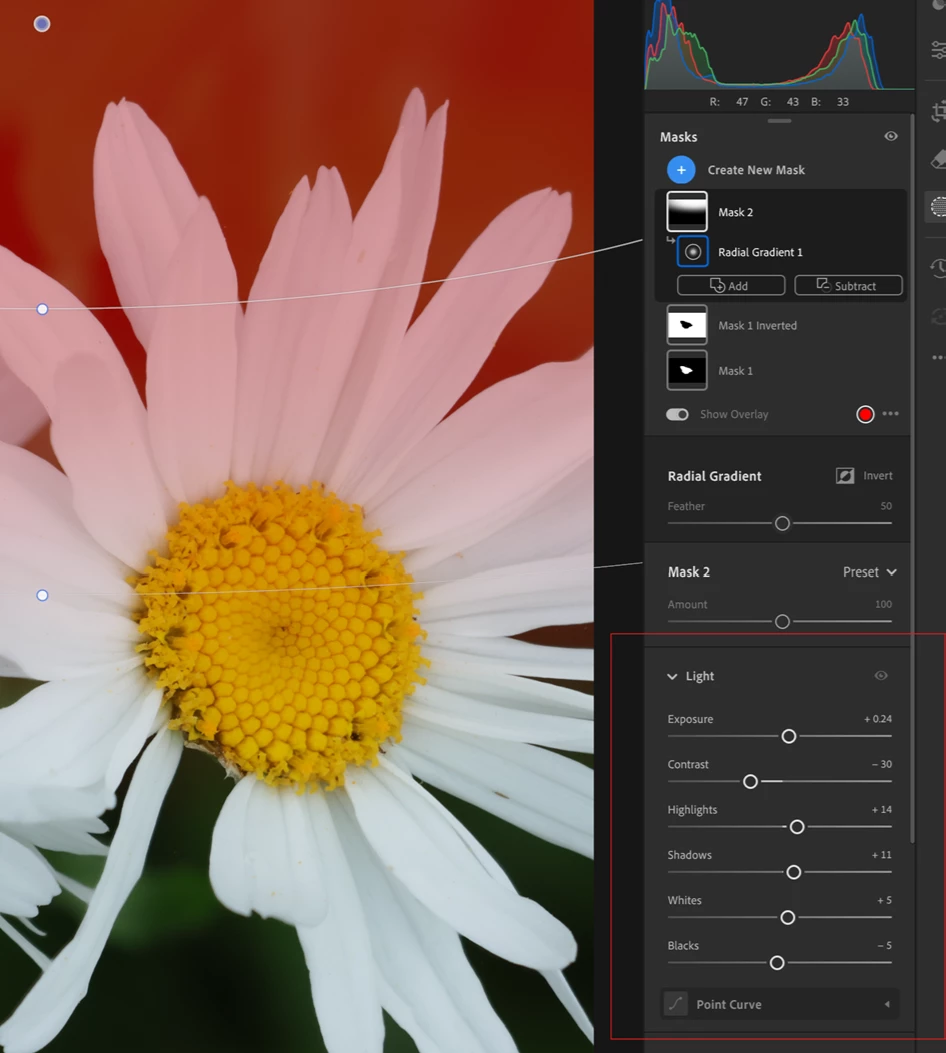
Task: Expand the Point Curve disclosure triangle
Action: click(887, 1004)
